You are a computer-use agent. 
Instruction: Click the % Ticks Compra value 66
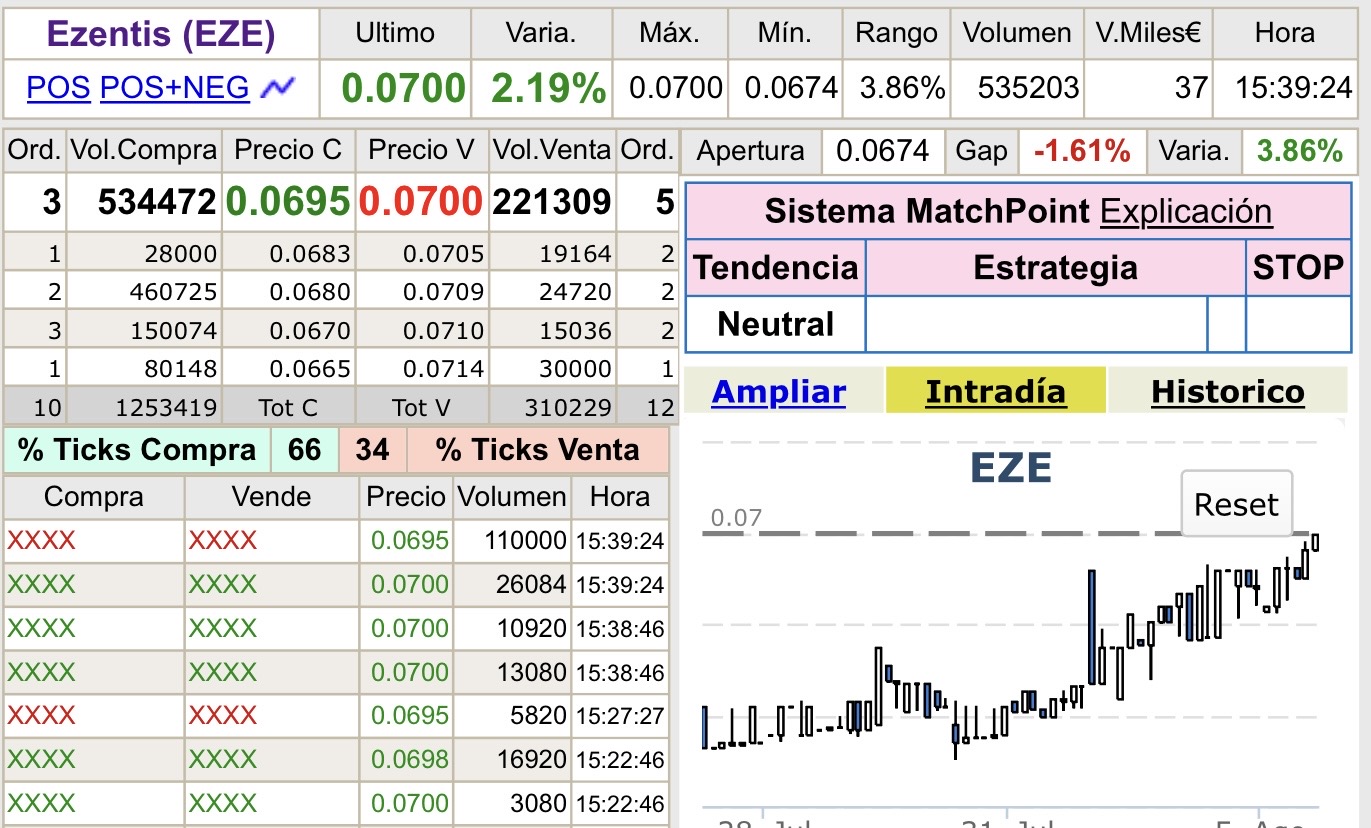coord(304,450)
